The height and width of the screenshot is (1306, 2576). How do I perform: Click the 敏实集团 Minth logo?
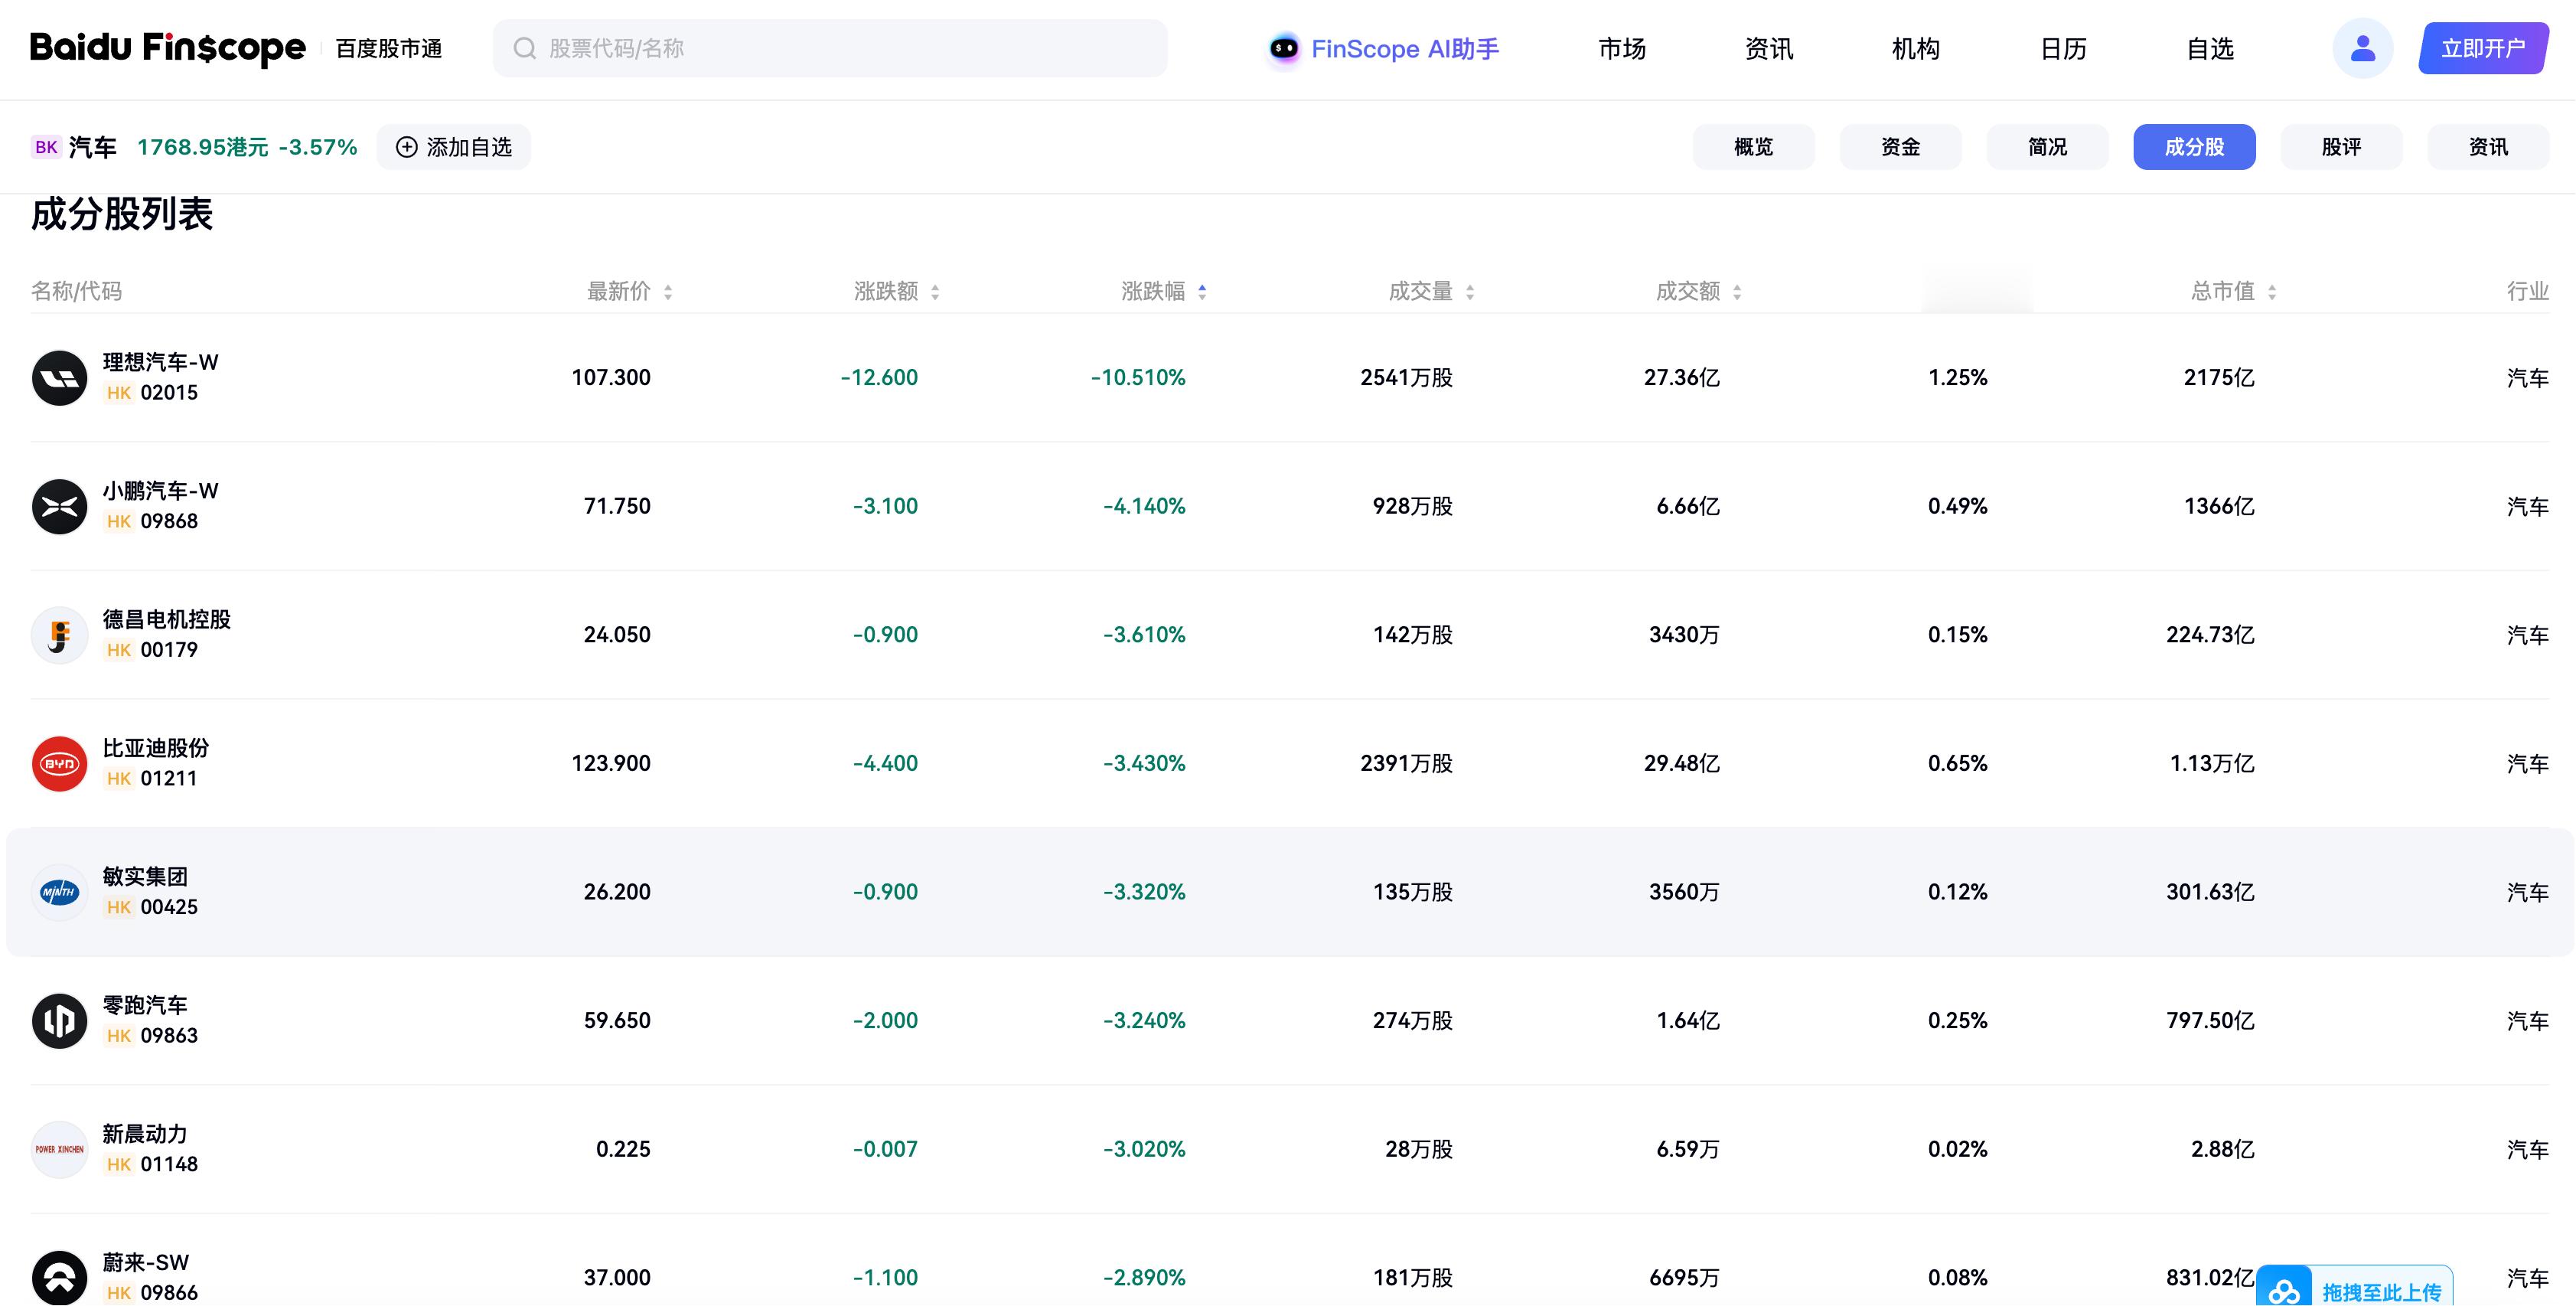pyautogui.click(x=60, y=892)
